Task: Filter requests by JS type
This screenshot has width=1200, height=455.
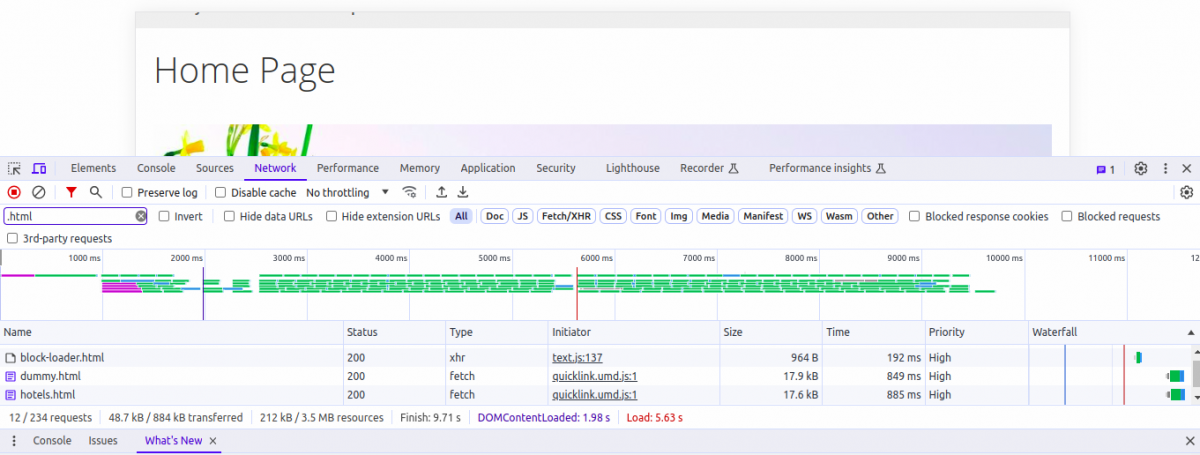Action: (522, 216)
